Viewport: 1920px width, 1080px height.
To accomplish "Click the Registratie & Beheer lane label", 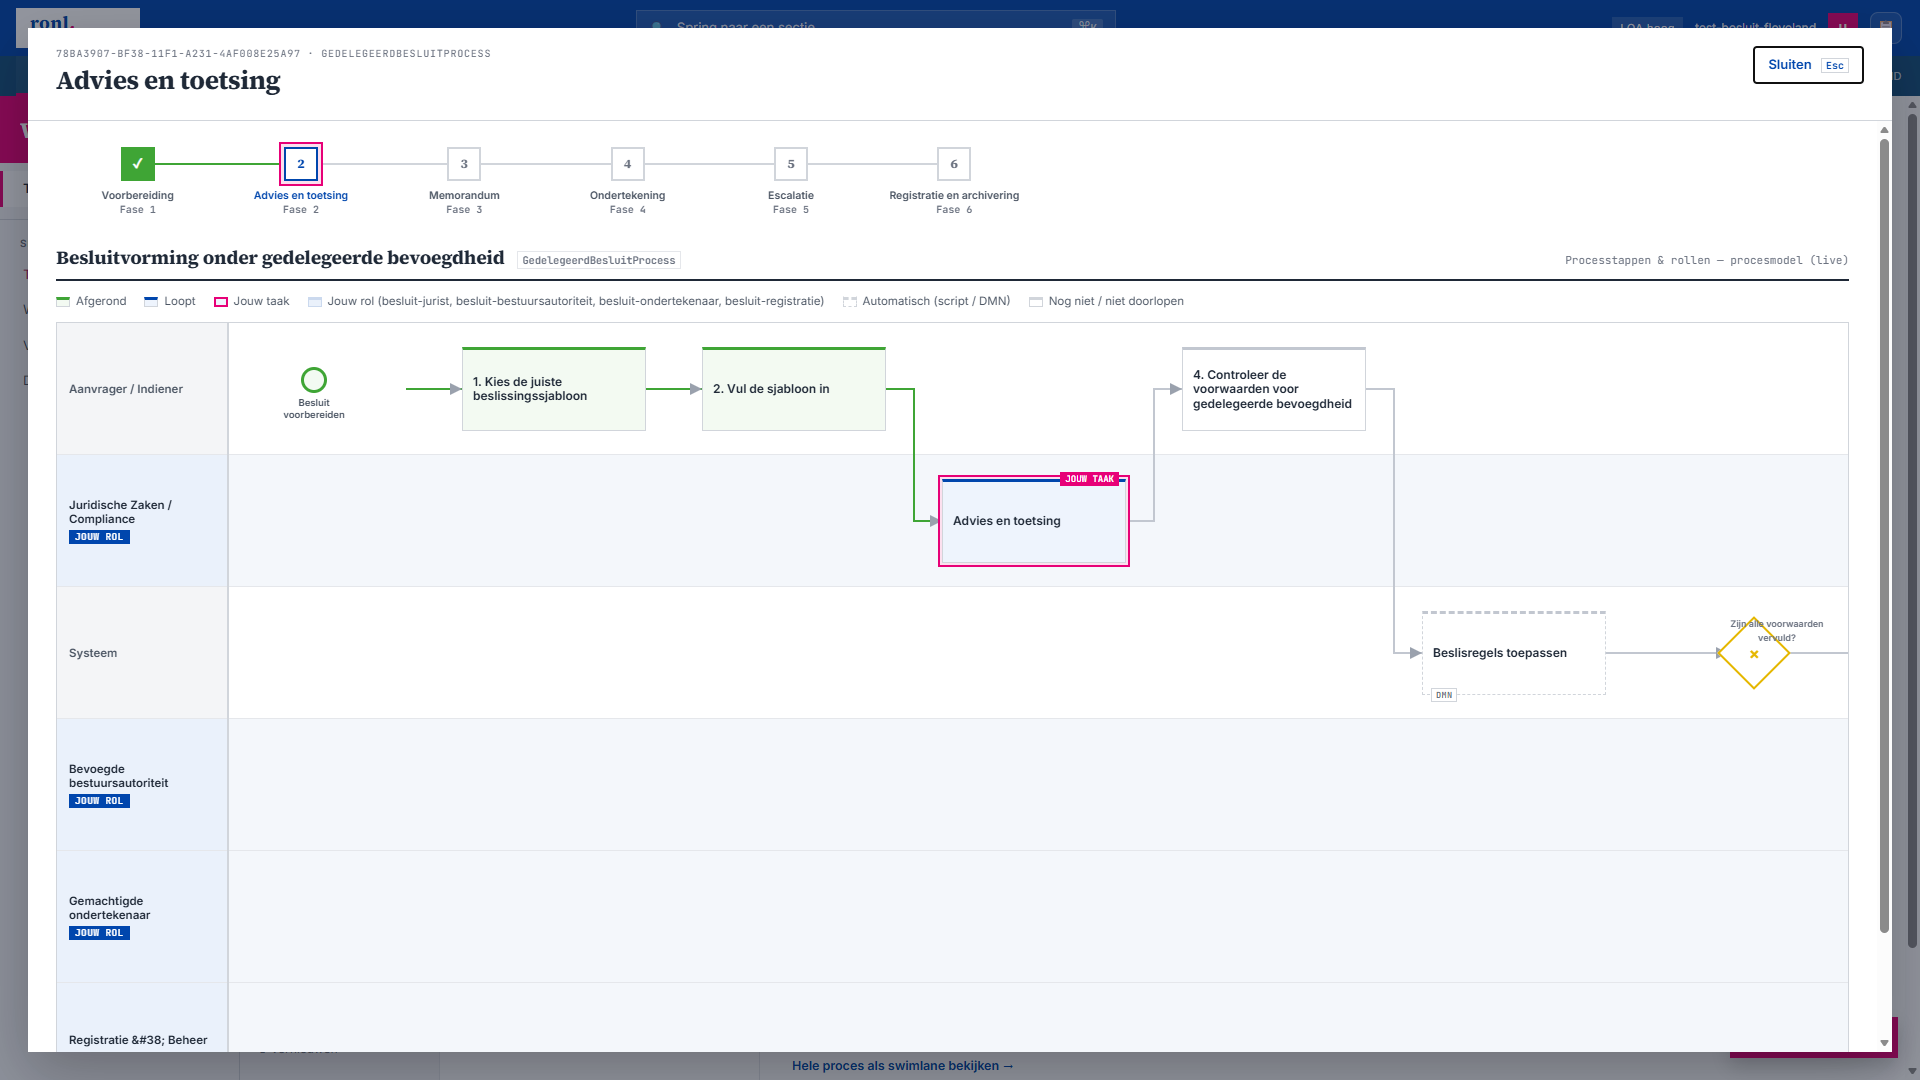I will (138, 1040).
